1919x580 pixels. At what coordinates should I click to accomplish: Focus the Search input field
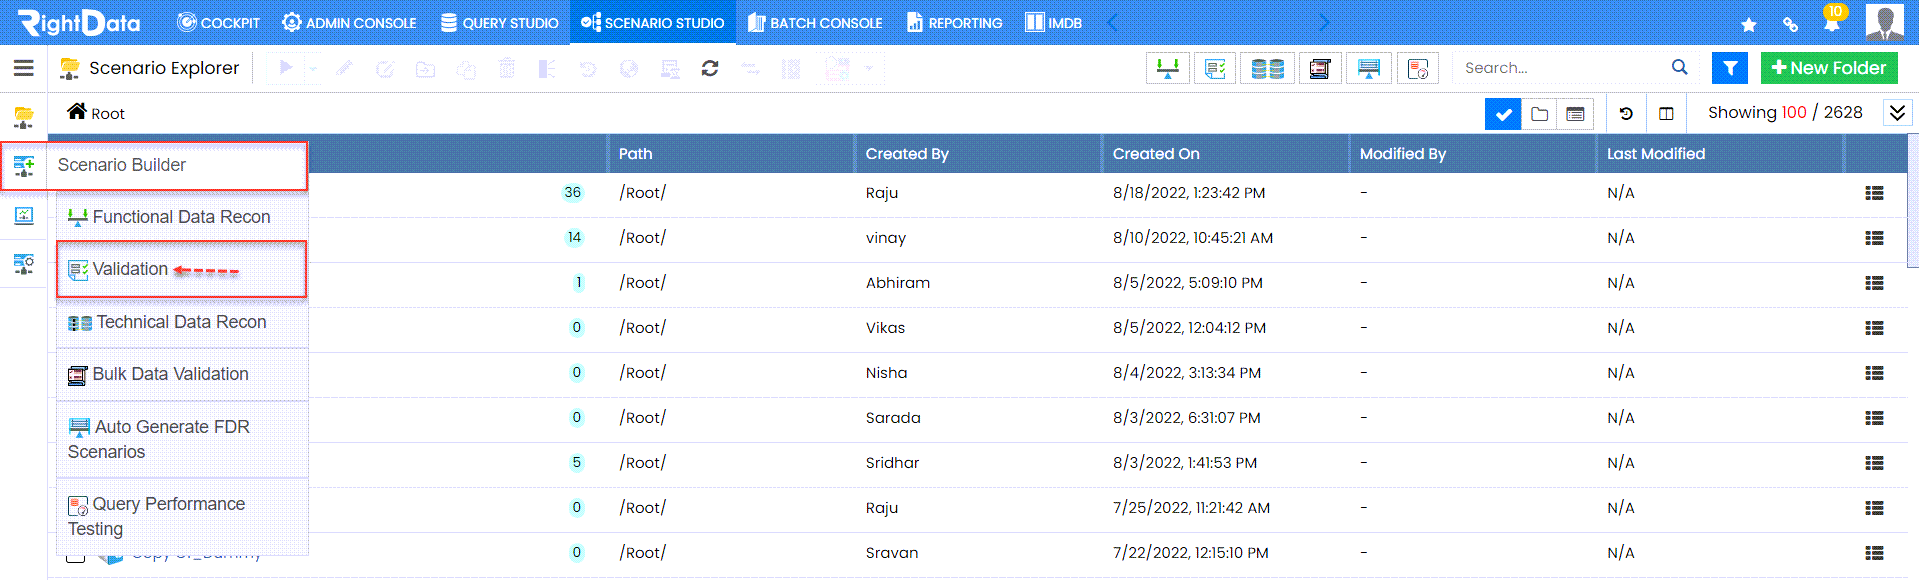[1563, 68]
